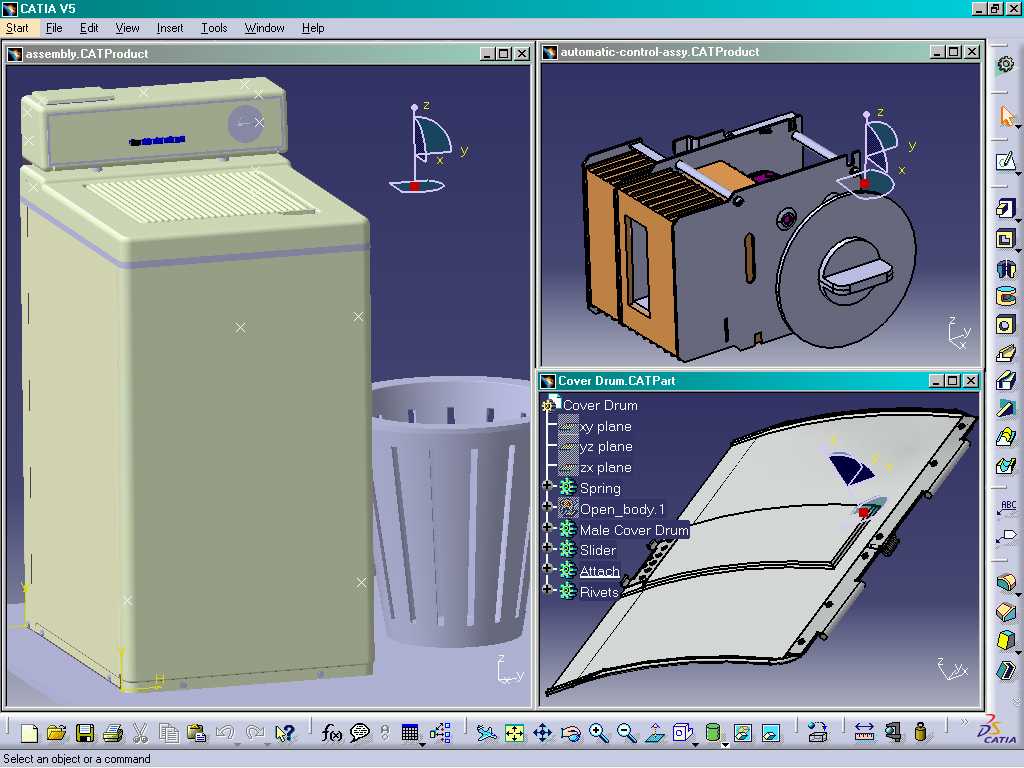Click the Normal View icon
The image size is (1024, 768).
pos(654,733)
